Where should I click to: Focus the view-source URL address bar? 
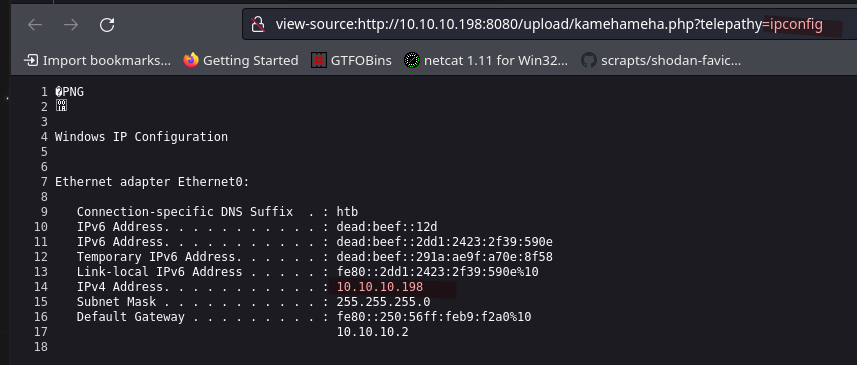549,25
